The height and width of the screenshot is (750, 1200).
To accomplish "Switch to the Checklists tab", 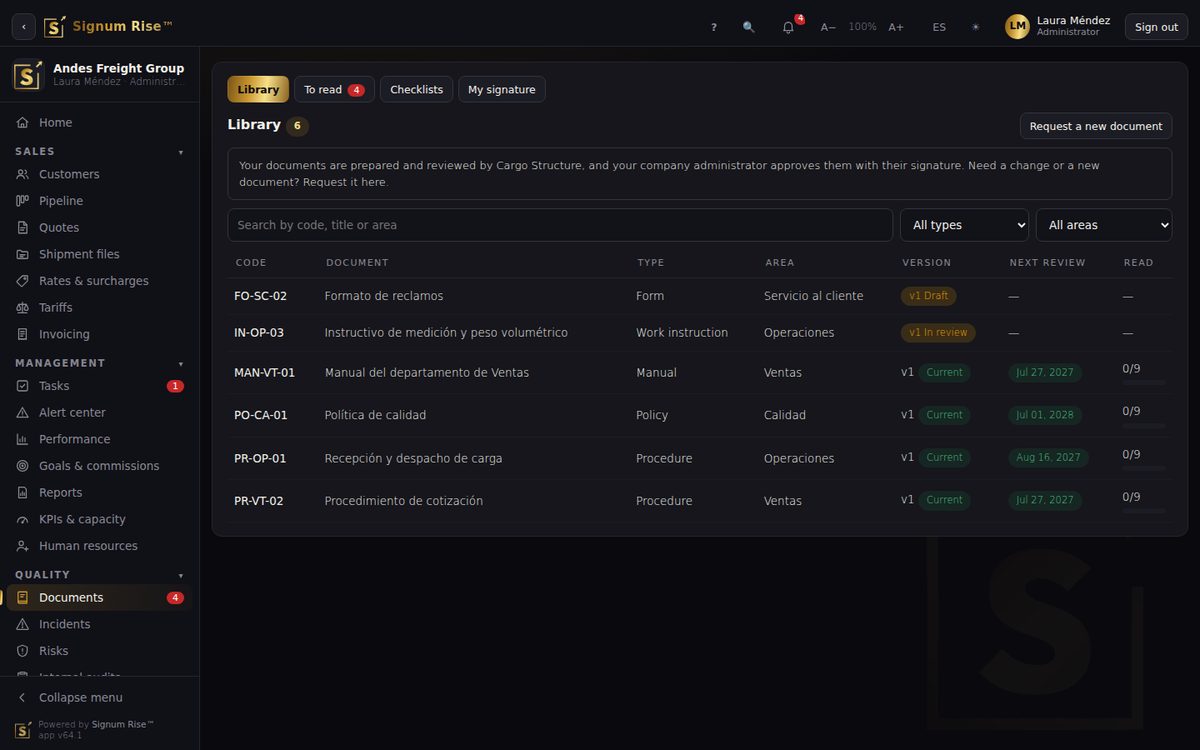I will 416,89.
